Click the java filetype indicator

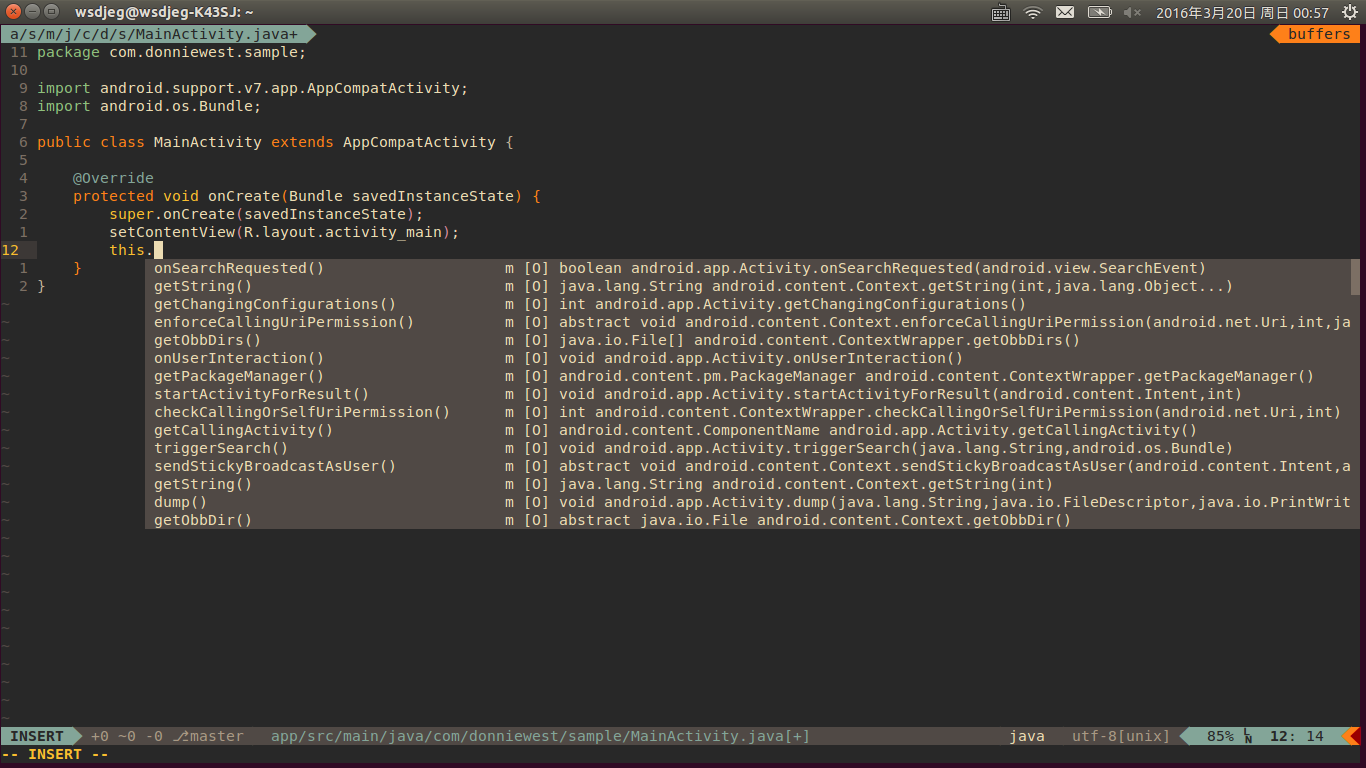(x=1027, y=736)
